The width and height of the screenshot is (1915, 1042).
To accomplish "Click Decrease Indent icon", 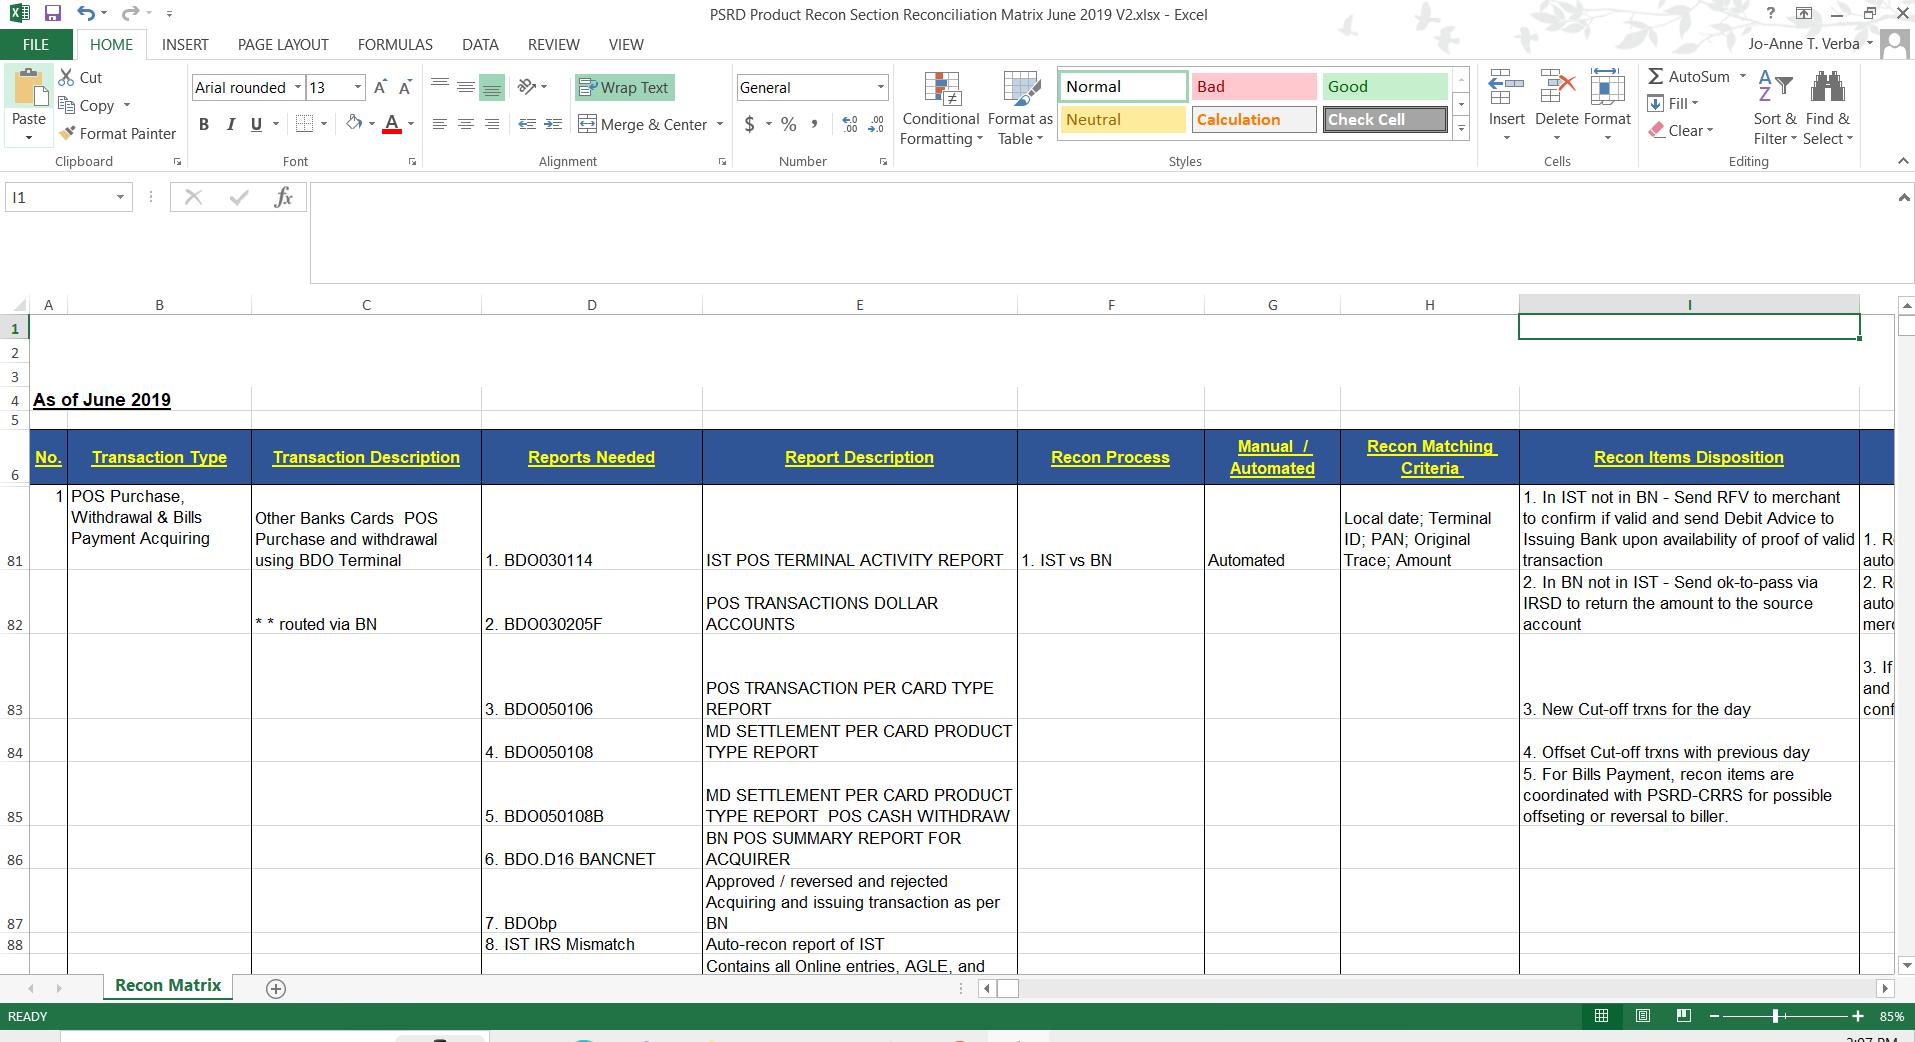I will [527, 124].
